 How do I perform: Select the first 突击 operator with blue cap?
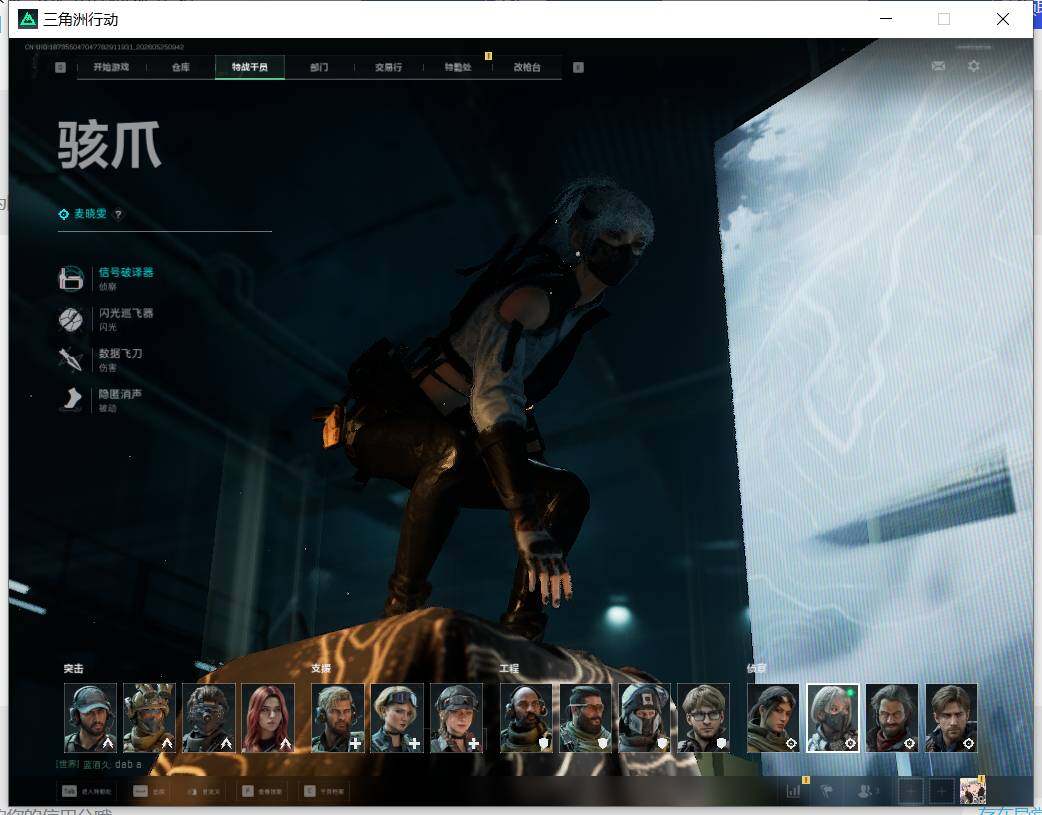(x=90, y=718)
